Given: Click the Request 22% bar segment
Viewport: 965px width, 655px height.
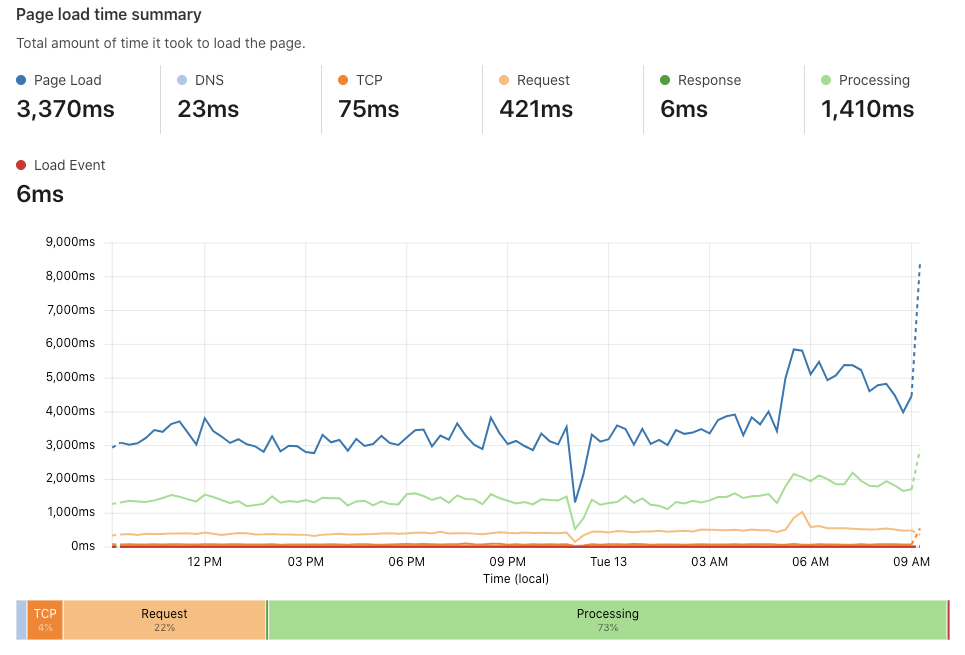Looking at the screenshot, I should pyautogui.click(x=165, y=620).
